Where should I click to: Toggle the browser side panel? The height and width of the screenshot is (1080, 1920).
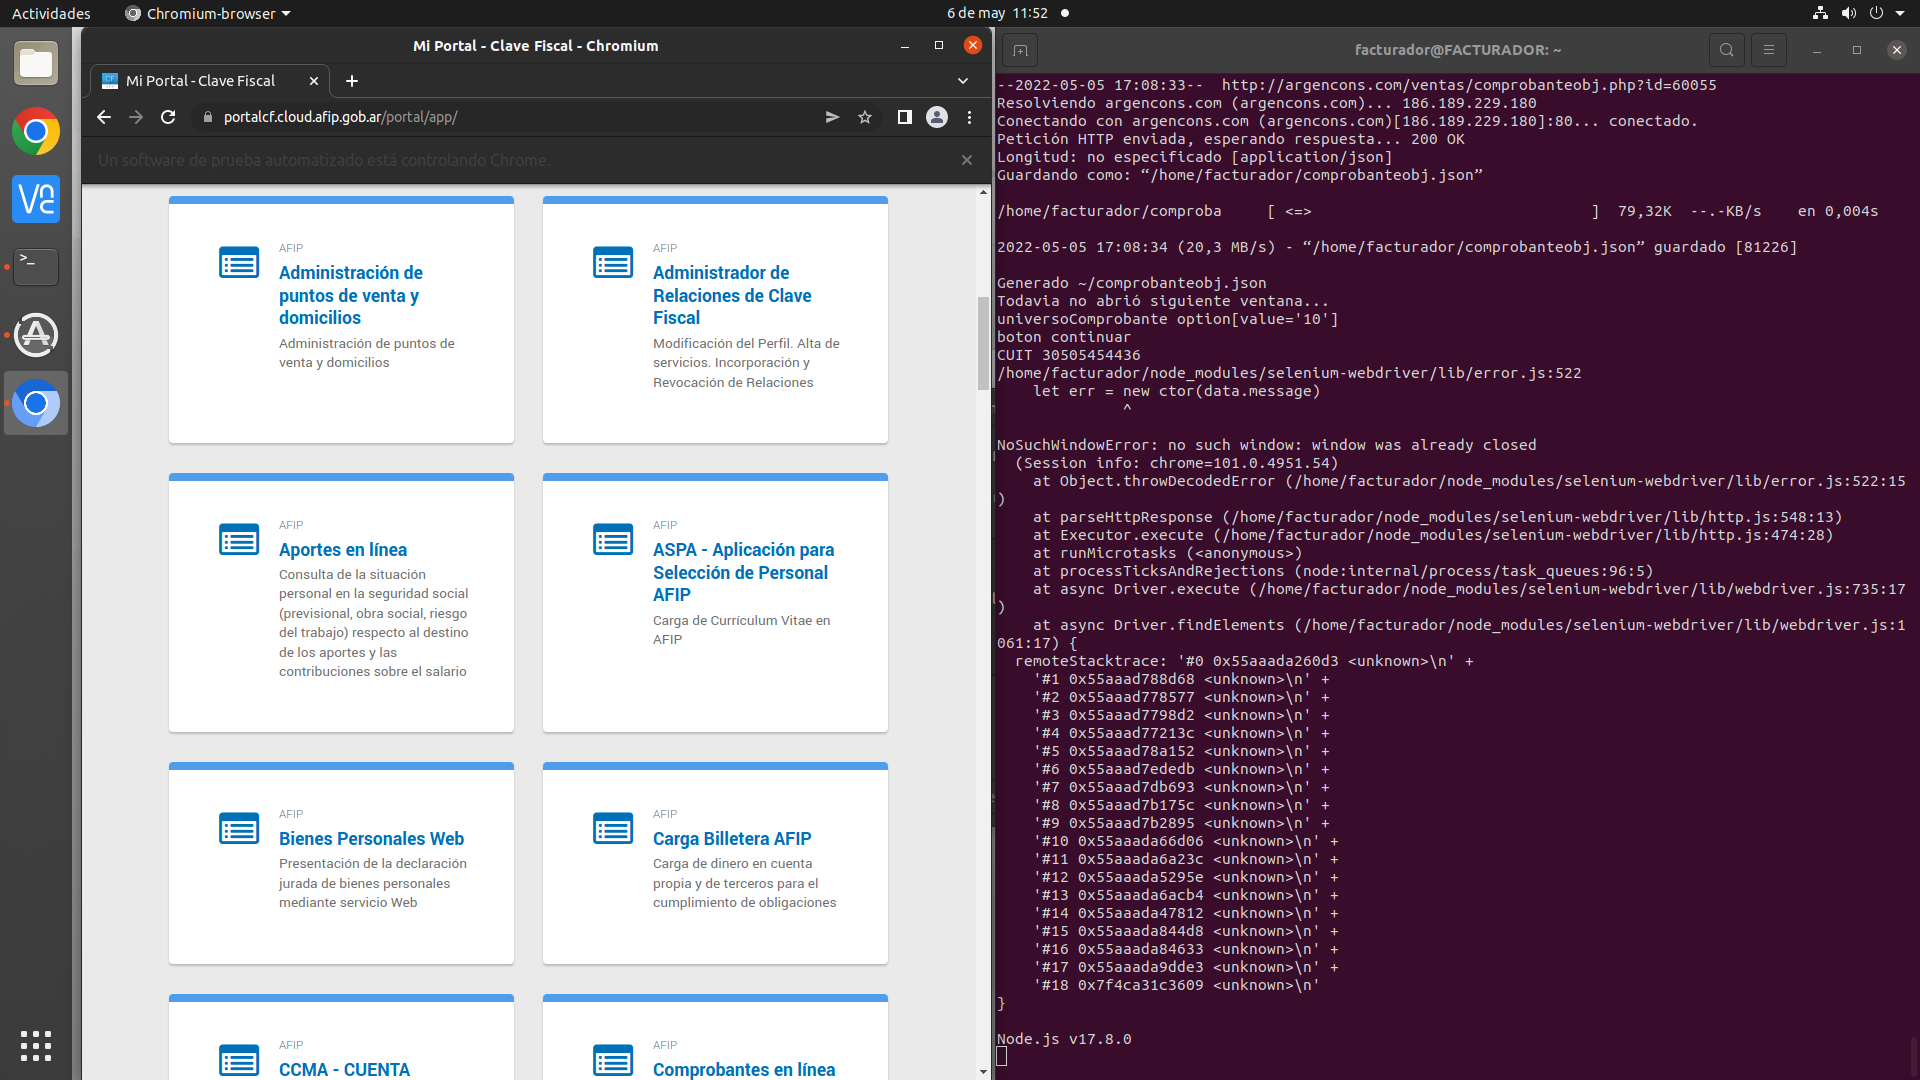point(905,117)
